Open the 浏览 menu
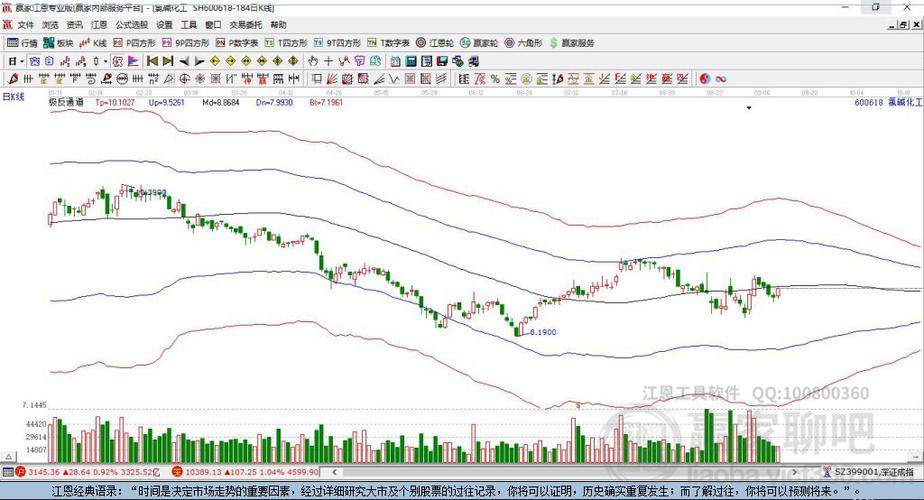Screen dimensions: 924x500 click(50, 25)
